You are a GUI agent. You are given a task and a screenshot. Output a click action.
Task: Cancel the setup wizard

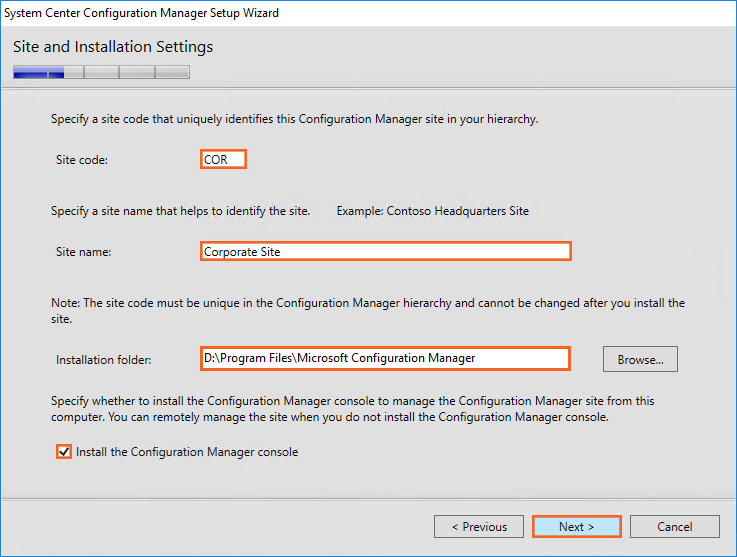(x=675, y=527)
